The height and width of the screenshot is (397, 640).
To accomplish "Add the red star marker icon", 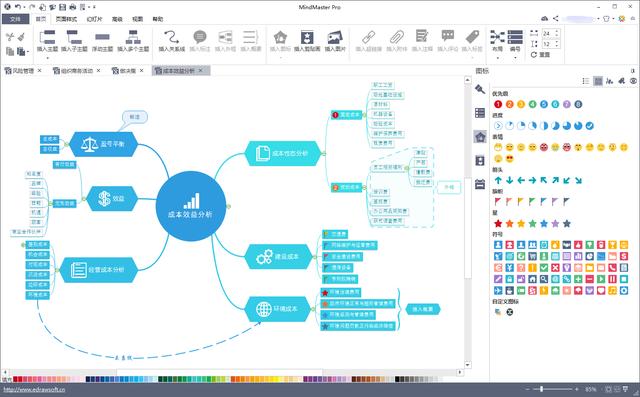I will (498, 224).
